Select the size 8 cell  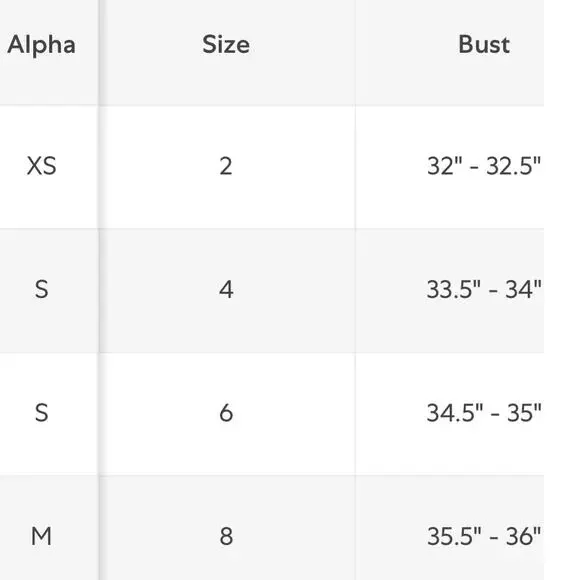coord(226,536)
